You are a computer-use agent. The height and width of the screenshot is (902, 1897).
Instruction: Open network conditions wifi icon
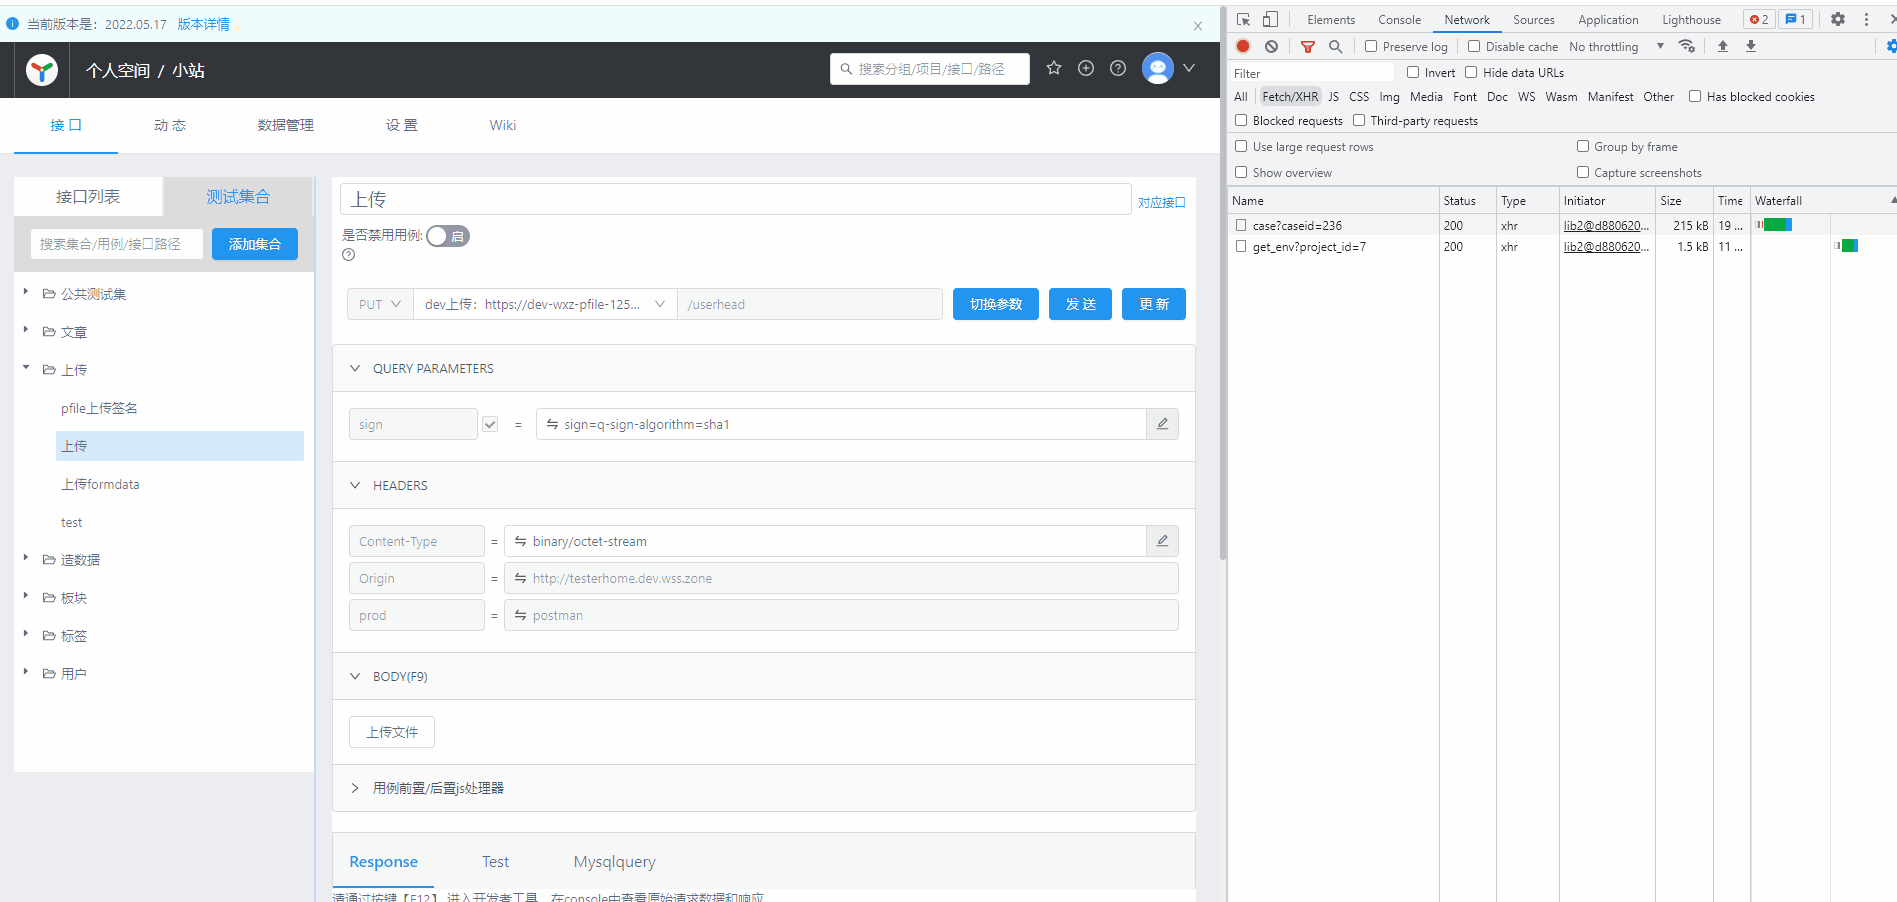[x=1687, y=46]
